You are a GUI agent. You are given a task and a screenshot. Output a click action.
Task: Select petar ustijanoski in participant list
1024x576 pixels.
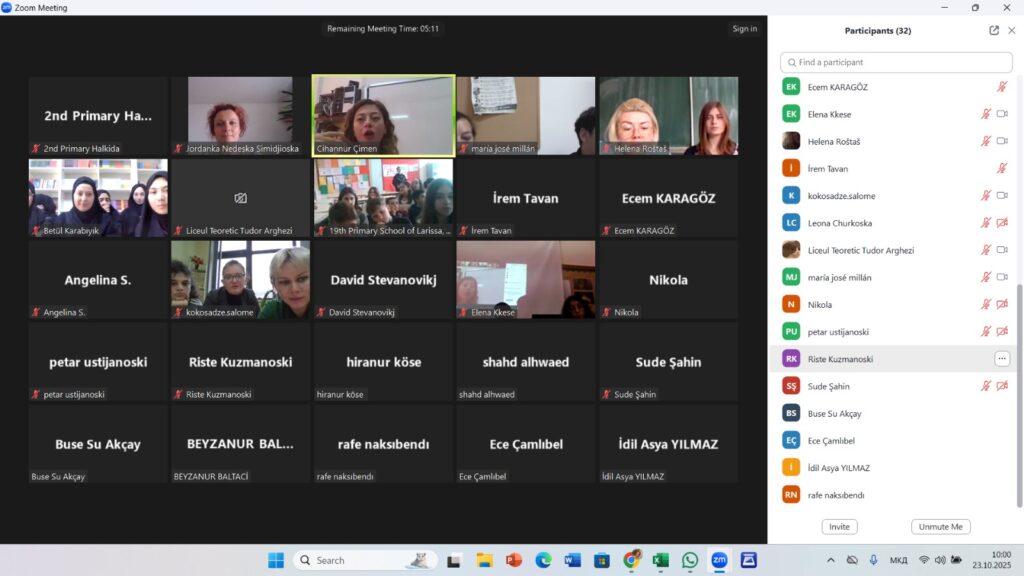(x=838, y=332)
